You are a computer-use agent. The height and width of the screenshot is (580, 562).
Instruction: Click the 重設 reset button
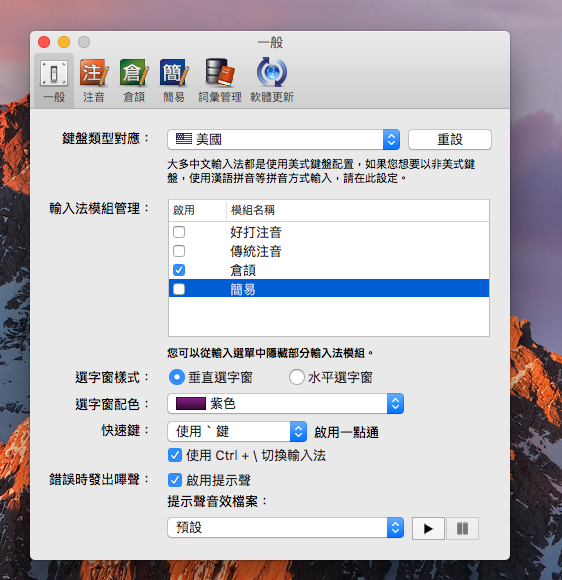pyautogui.click(x=450, y=139)
